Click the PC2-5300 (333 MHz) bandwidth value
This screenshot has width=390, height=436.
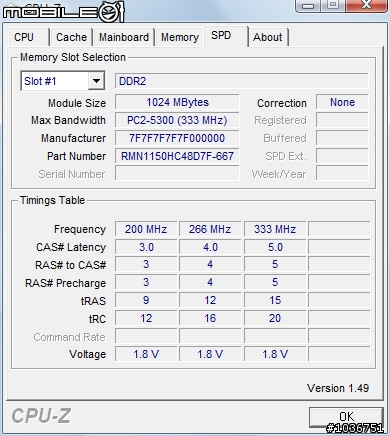point(177,120)
